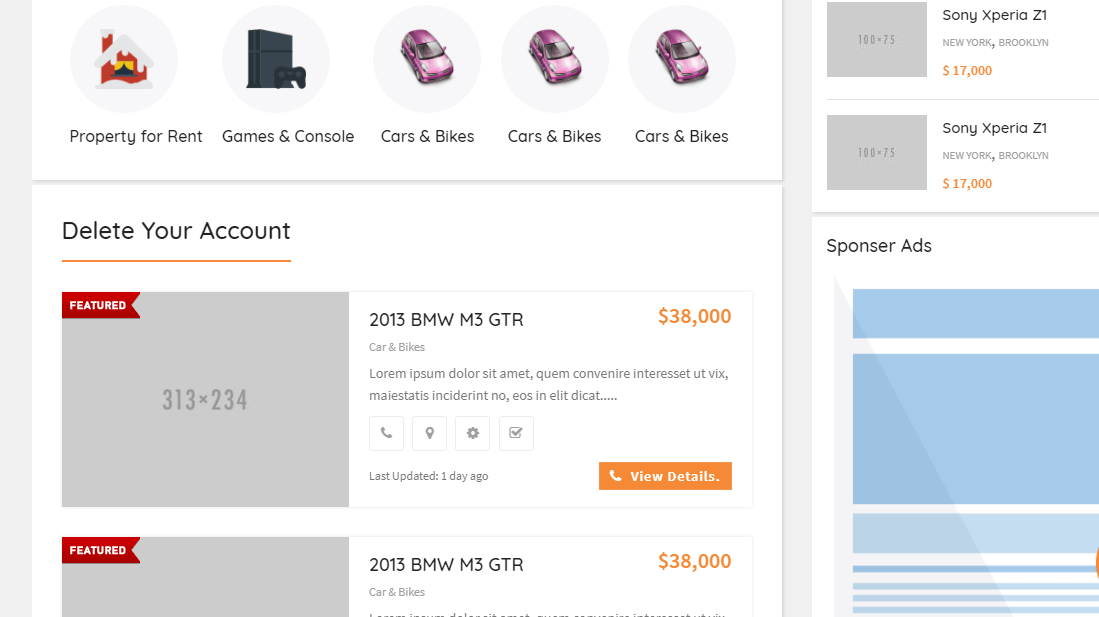Click the FEATURED ribbon on first listing
The width and height of the screenshot is (1099, 617).
pyautogui.click(x=99, y=305)
